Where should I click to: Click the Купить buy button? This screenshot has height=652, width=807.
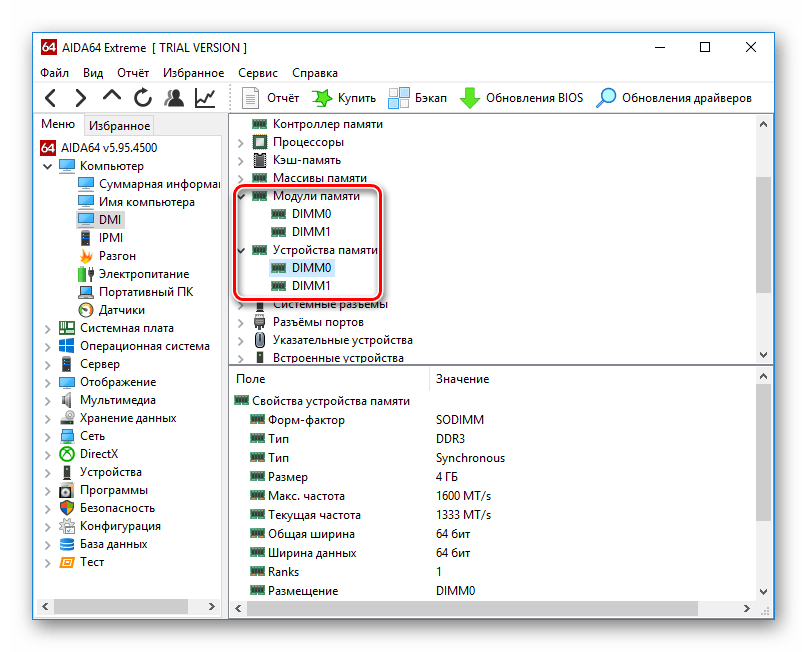[x=344, y=98]
